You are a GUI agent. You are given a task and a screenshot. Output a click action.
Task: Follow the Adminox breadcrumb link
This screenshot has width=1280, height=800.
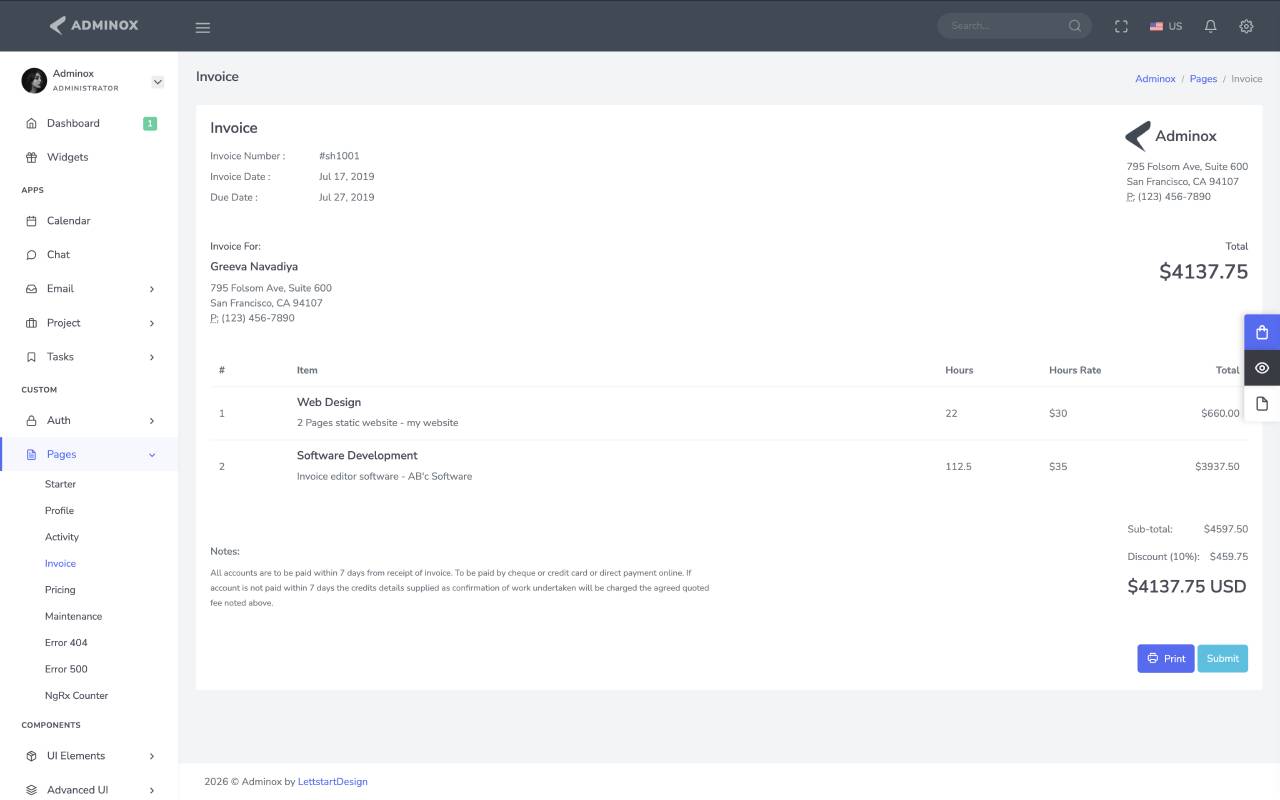(x=1155, y=79)
